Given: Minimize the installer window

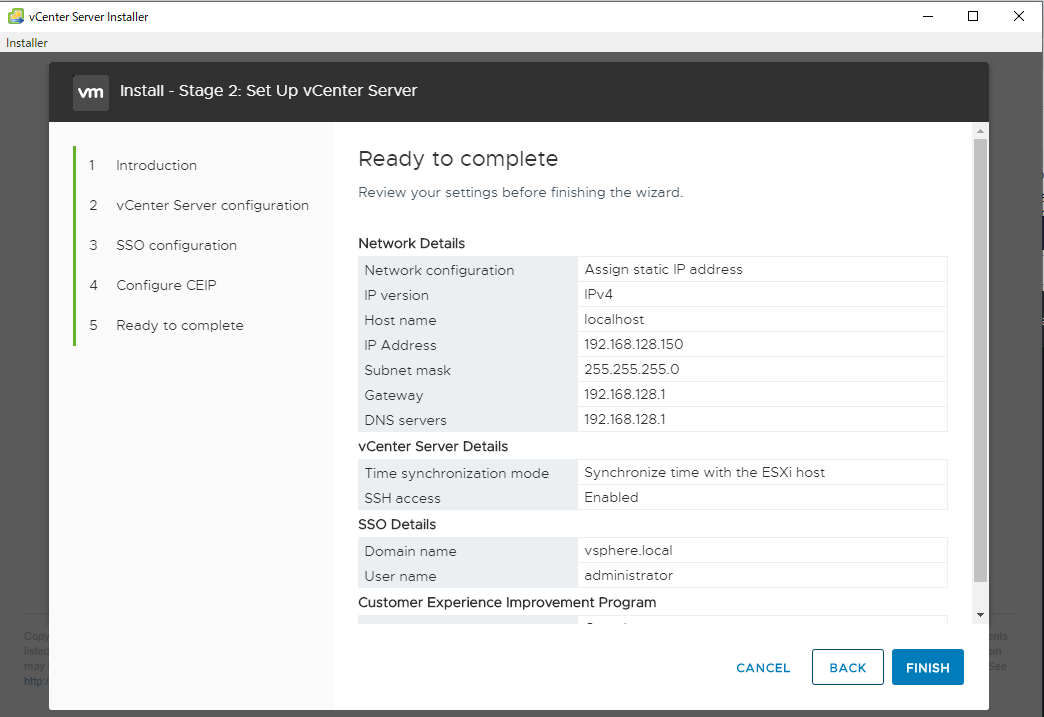Looking at the screenshot, I should [x=928, y=16].
